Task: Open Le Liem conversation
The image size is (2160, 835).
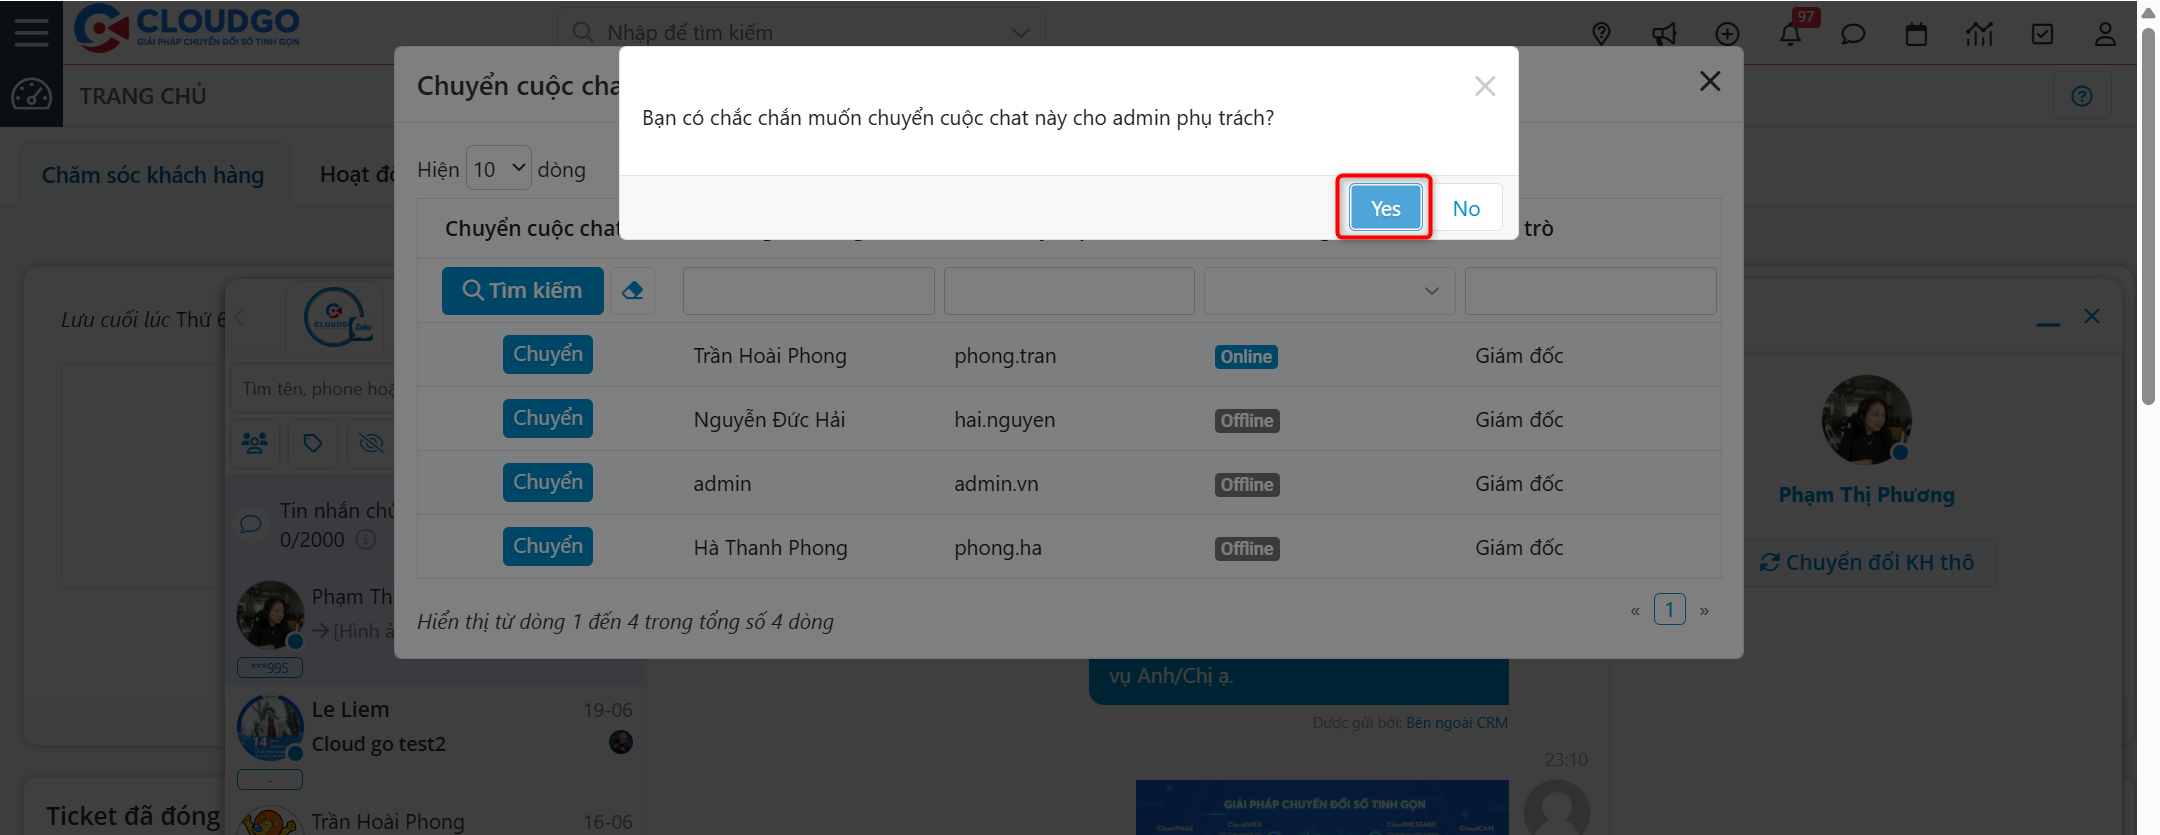Action: (436, 740)
